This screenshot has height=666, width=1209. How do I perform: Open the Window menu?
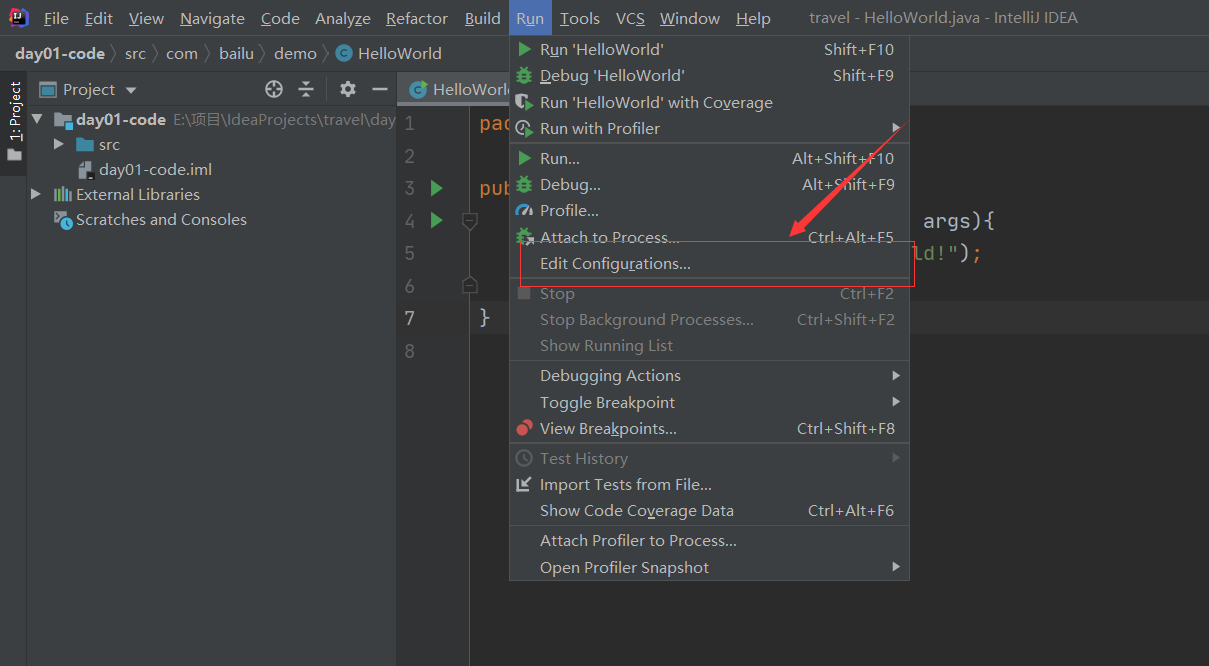690,19
